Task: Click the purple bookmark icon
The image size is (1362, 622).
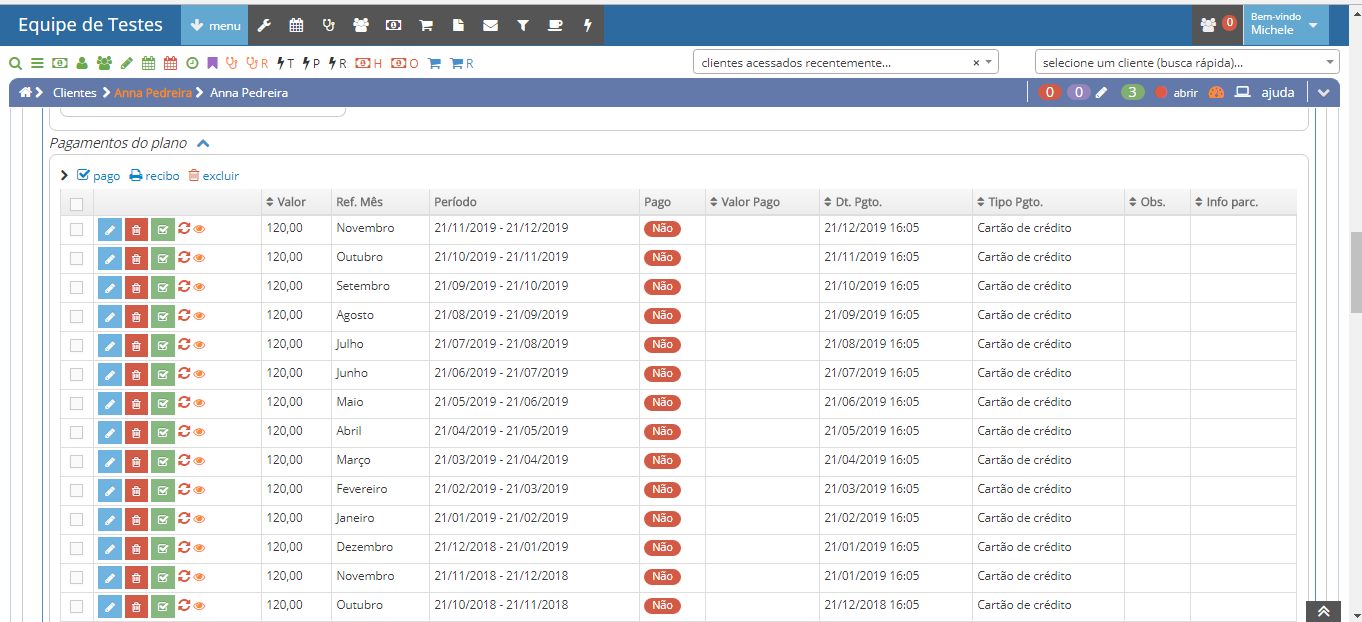Action: 212,63
